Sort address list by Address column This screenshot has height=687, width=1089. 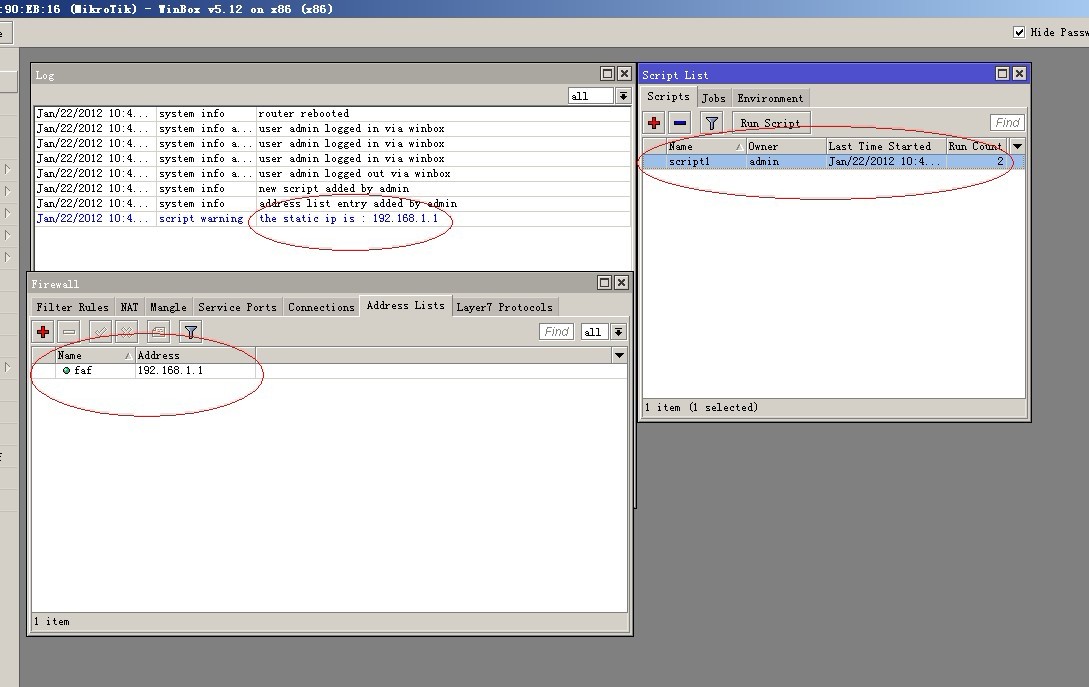pyautogui.click(x=195, y=355)
